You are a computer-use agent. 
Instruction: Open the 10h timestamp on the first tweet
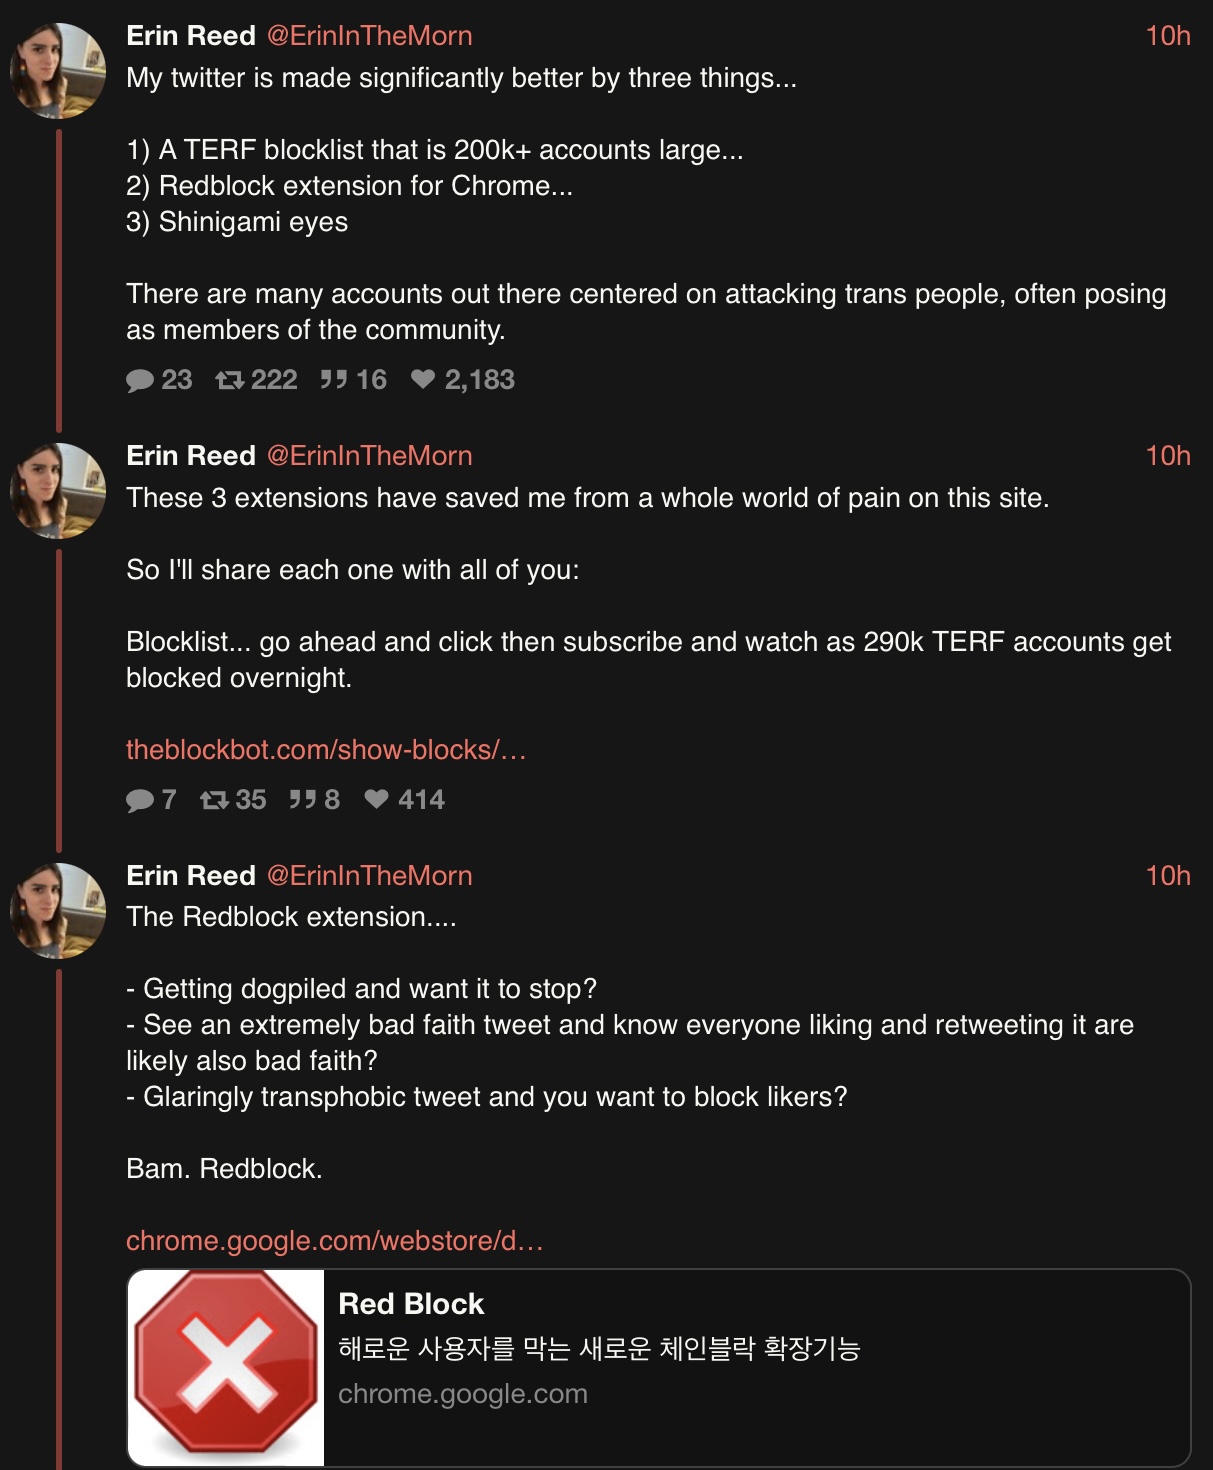1167,36
